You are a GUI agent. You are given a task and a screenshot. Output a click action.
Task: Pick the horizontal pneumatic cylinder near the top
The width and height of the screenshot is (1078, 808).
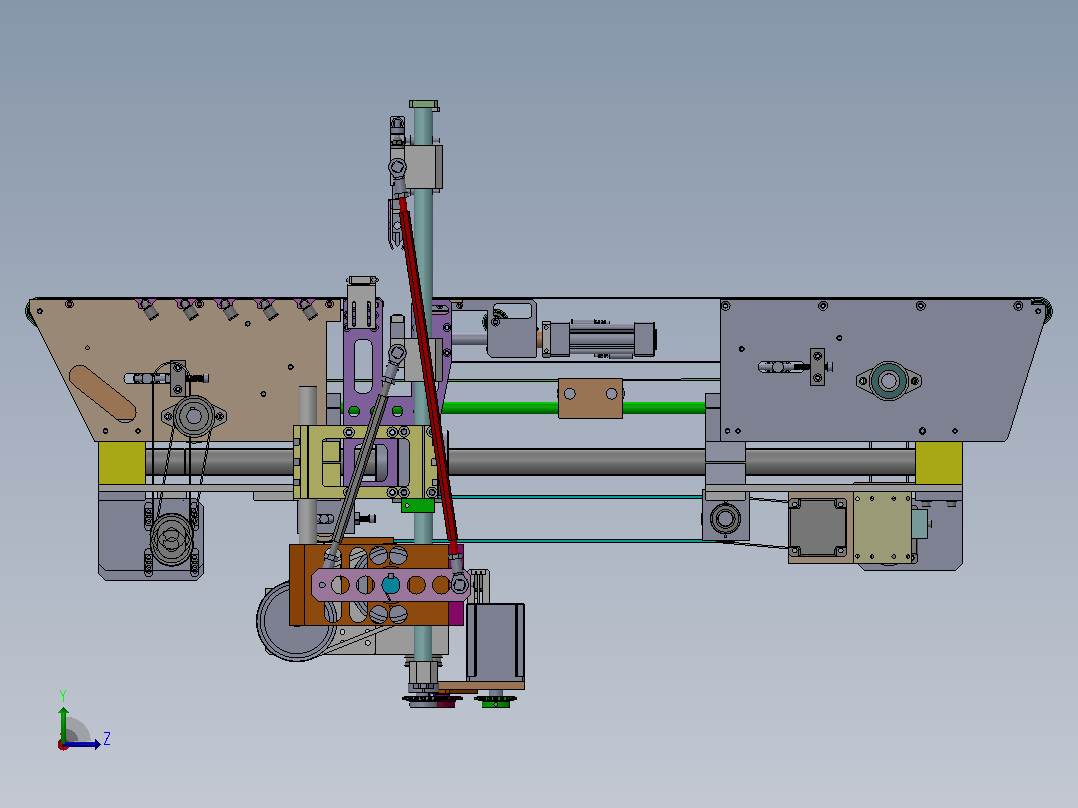click(598, 339)
